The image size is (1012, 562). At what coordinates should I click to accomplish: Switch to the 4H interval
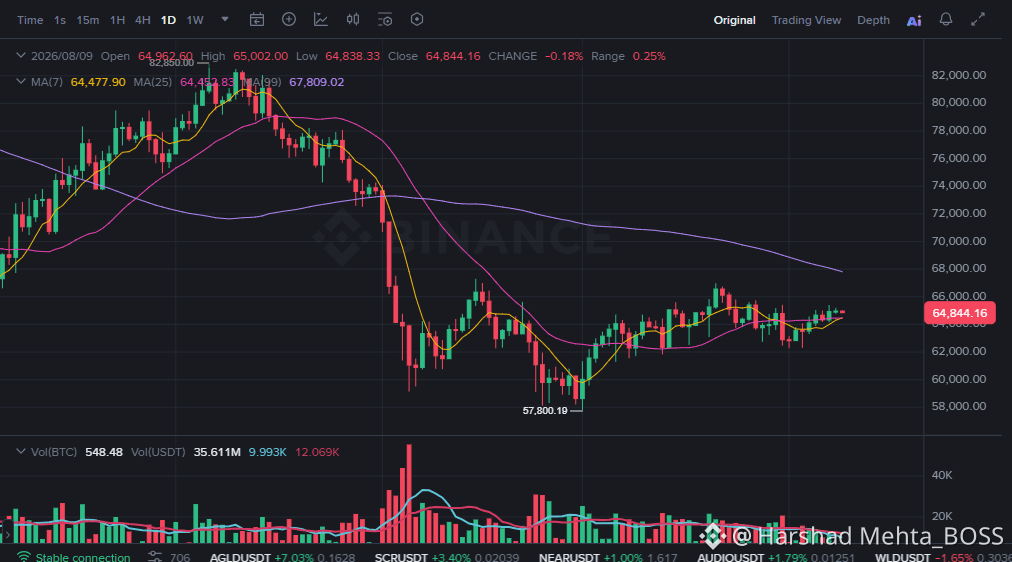tap(143, 20)
